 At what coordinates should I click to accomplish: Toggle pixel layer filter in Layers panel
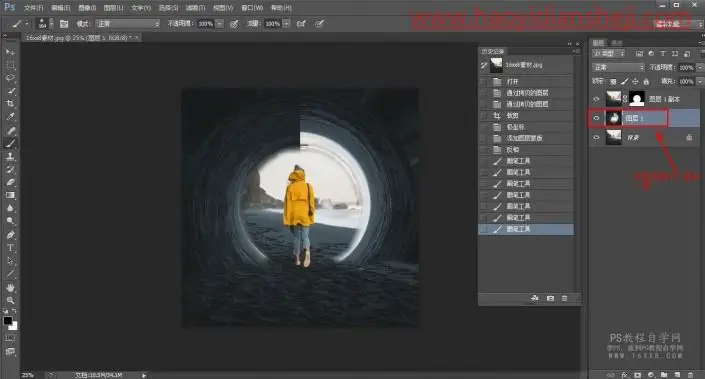639,54
